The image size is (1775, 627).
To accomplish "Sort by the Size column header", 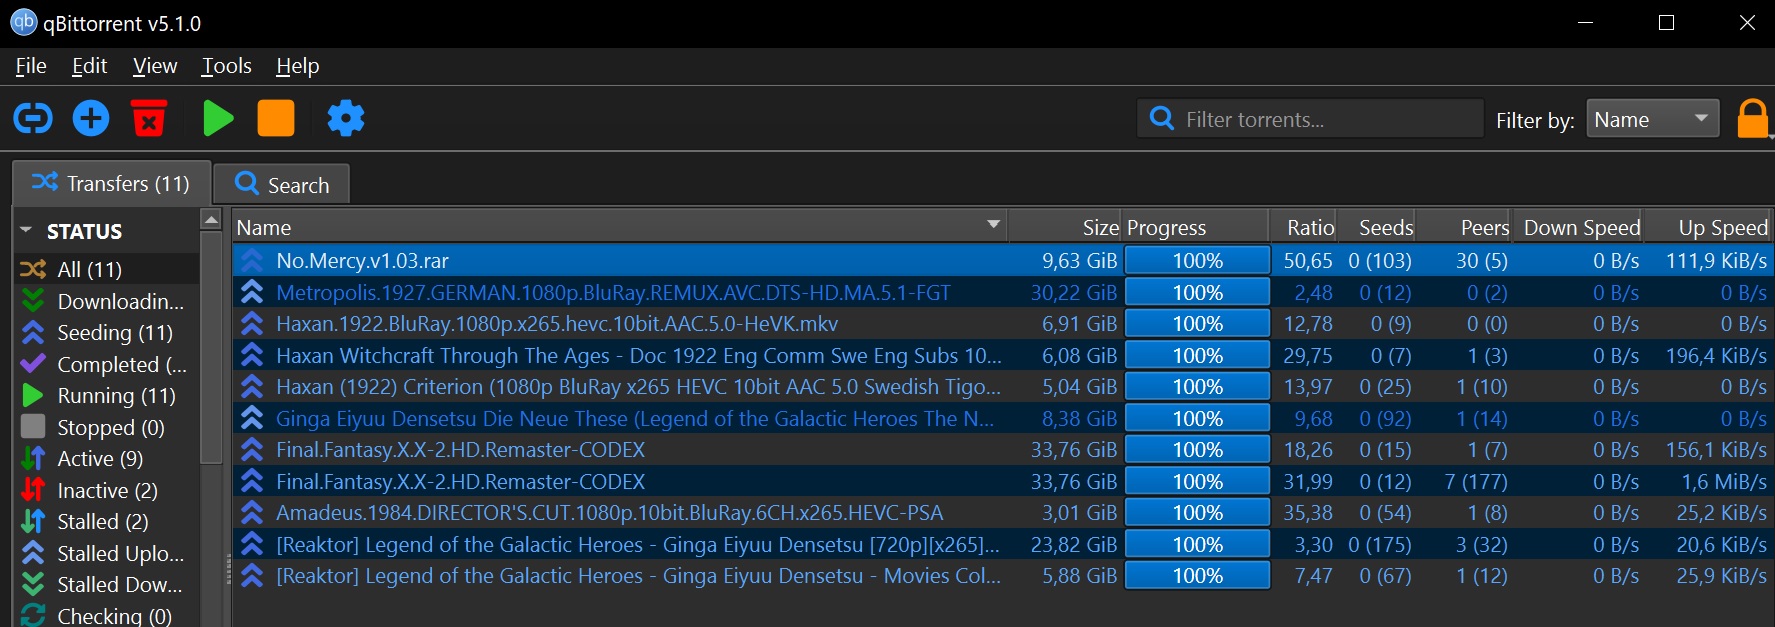I will (1064, 227).
